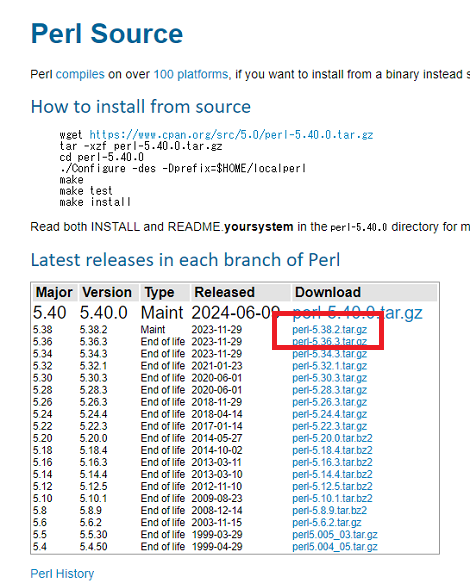Download perl-5.8.9.tar.bz2
Image resolution: width=470 pixels, height=583 pixels.
pos(329,510)
